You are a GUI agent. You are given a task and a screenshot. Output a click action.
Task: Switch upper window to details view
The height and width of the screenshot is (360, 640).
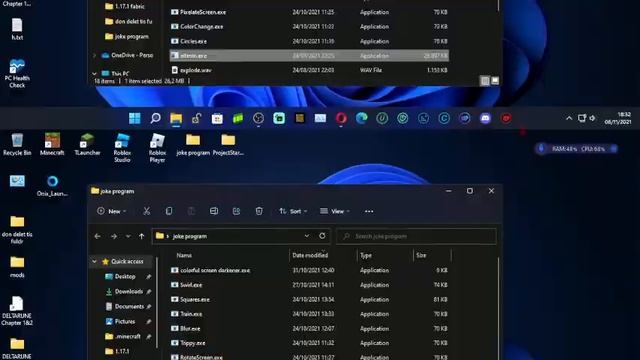(485, 81)
